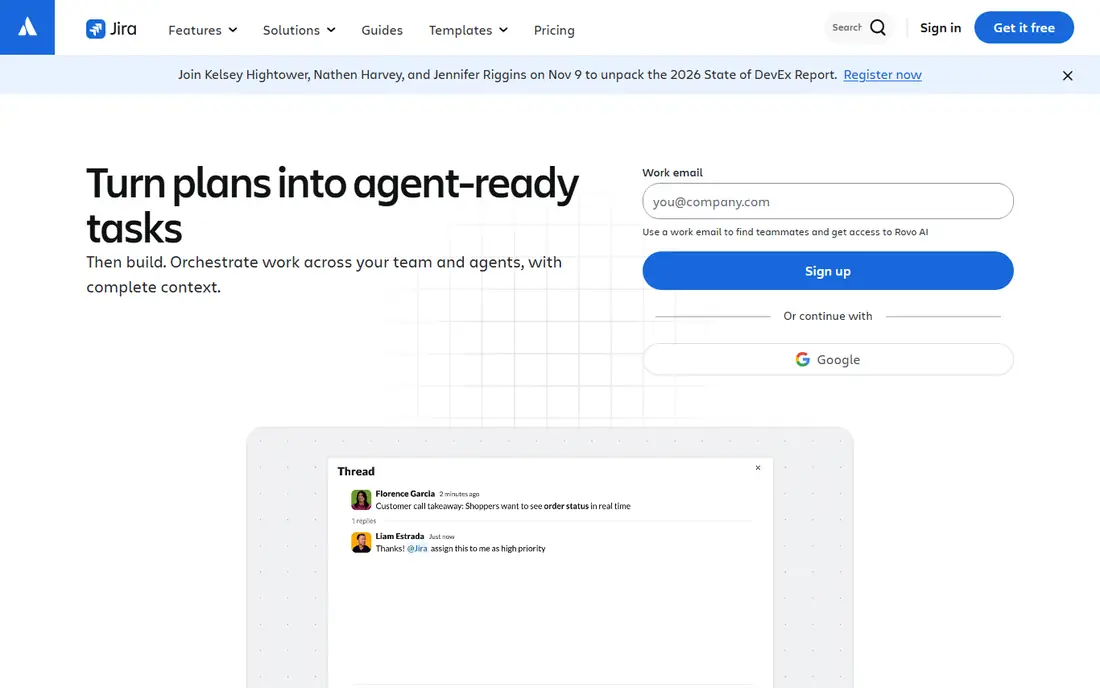The height and width of the screenshot is (688, 1100).
Task: Click the 'Work email' label
Action: pyautogui.click(x=672, y=173)
